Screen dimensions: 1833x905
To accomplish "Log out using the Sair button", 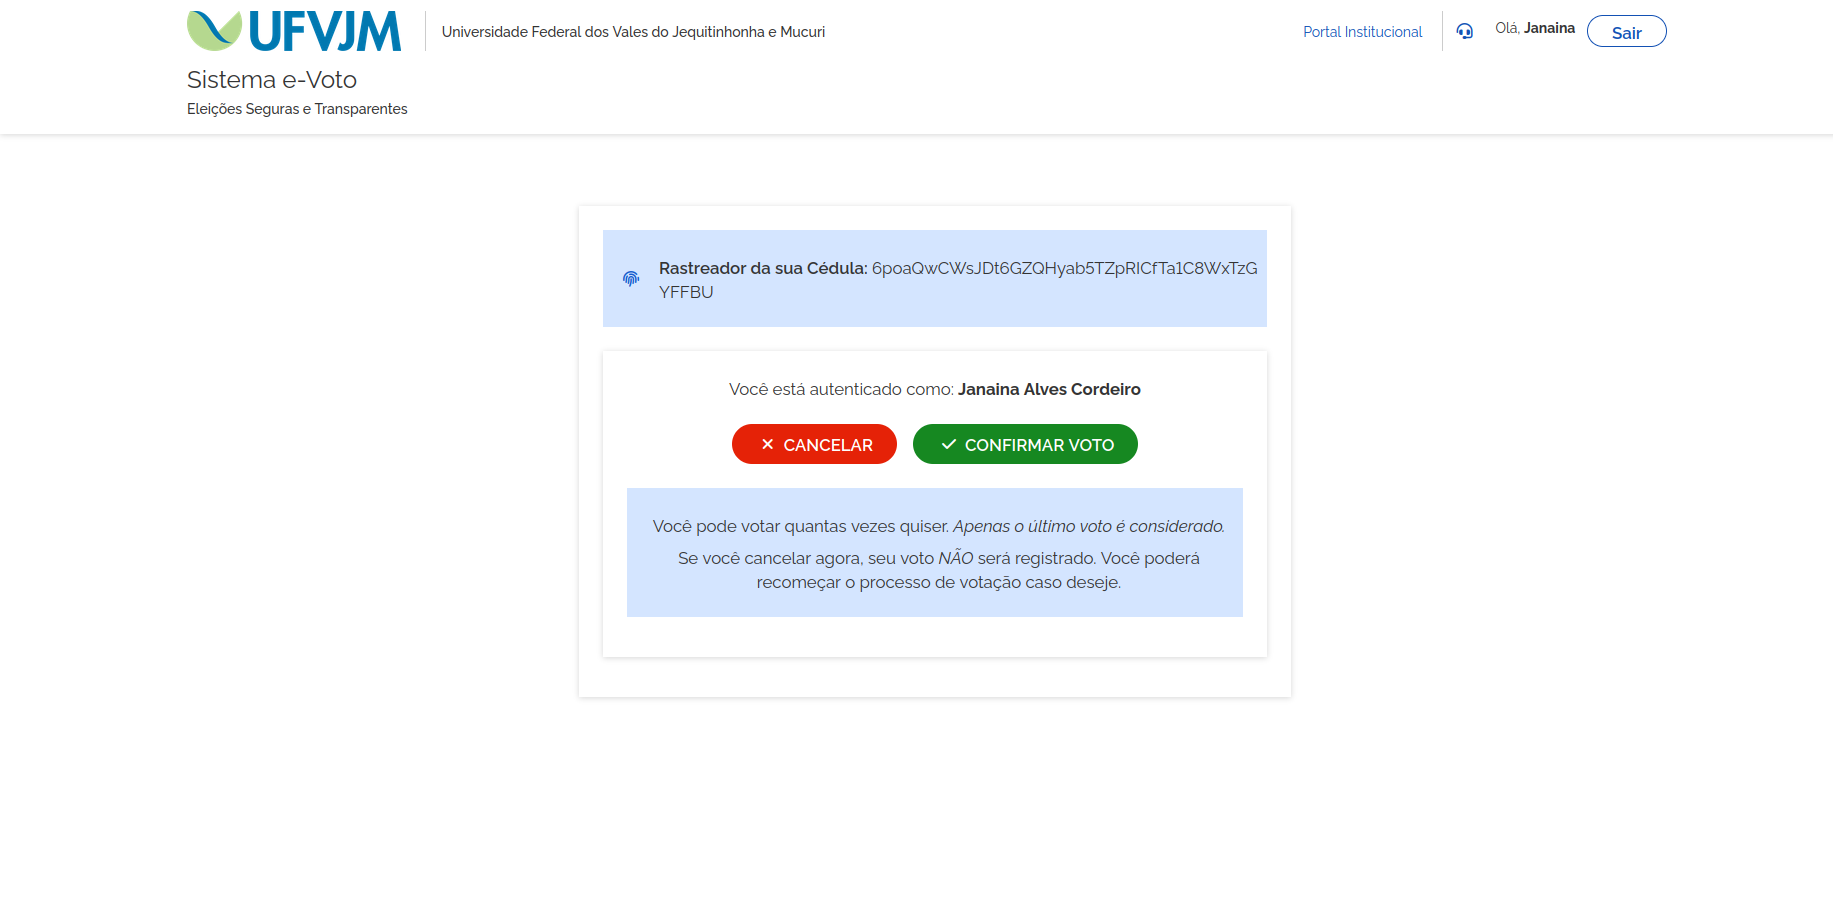I will coord(1626,31).
